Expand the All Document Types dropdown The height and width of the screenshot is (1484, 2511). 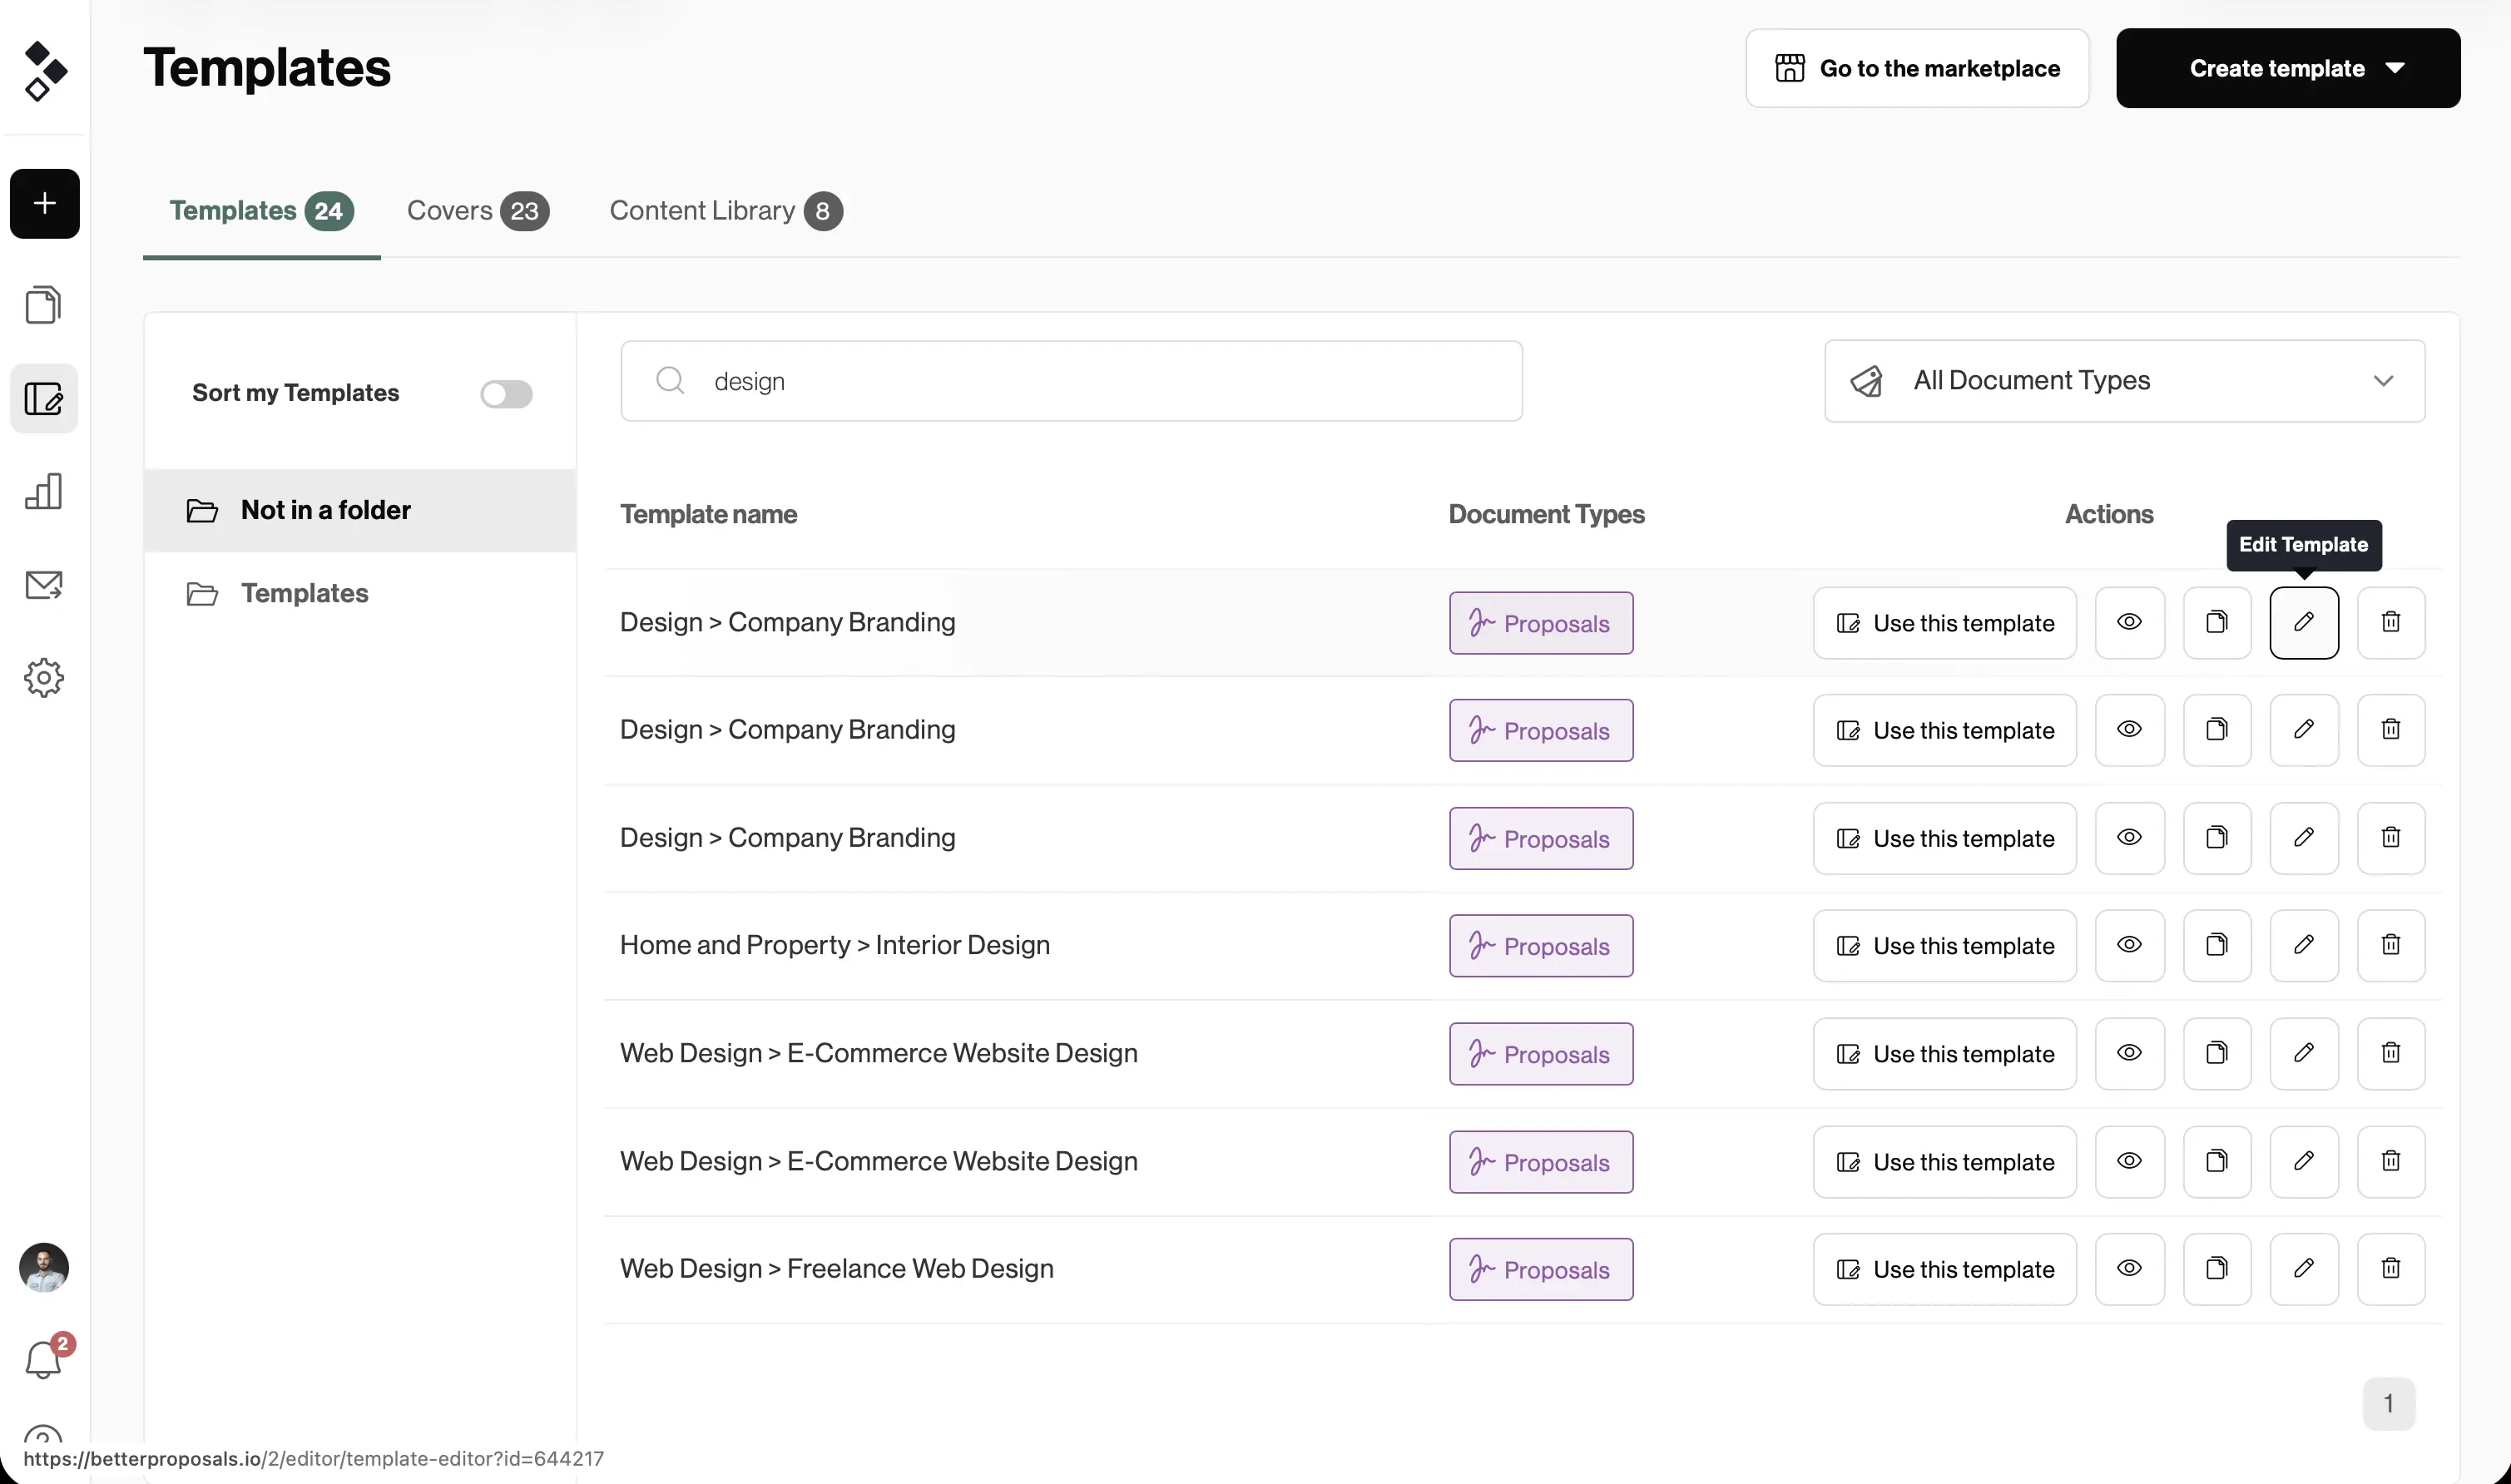(x=2125, y=381)
